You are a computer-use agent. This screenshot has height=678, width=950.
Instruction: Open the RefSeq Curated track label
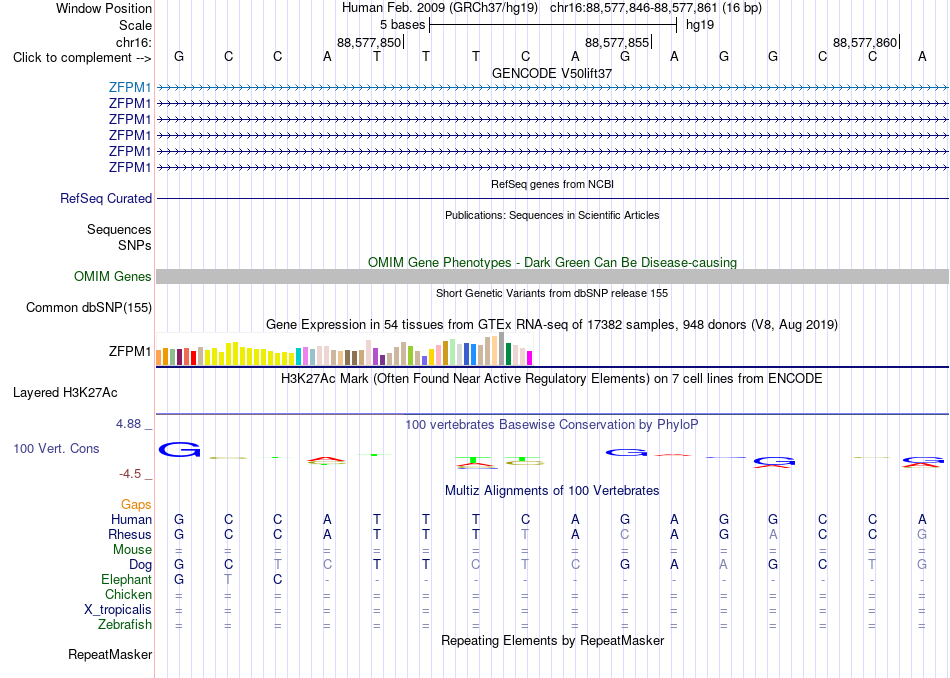(x=105, y=198)
